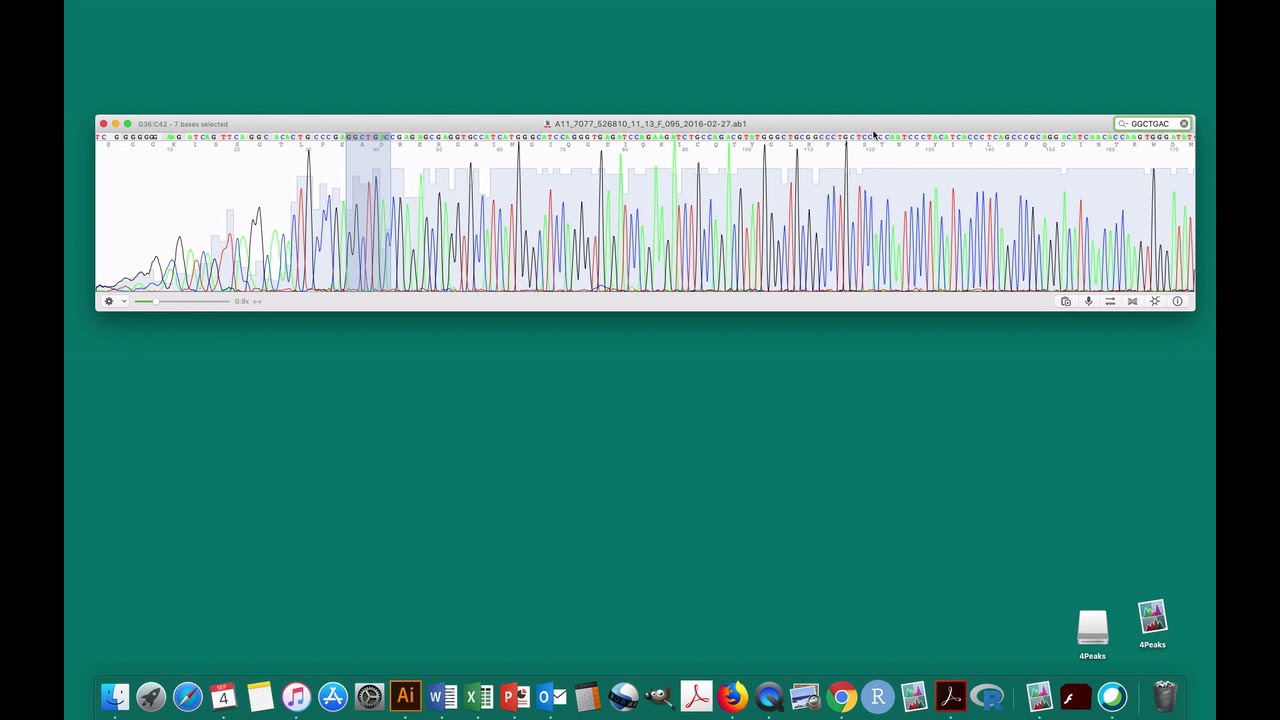Open Flash Player icon in the Dock
The width and height of the screenshot is (1280, 720).
[x=1075, y=696]
